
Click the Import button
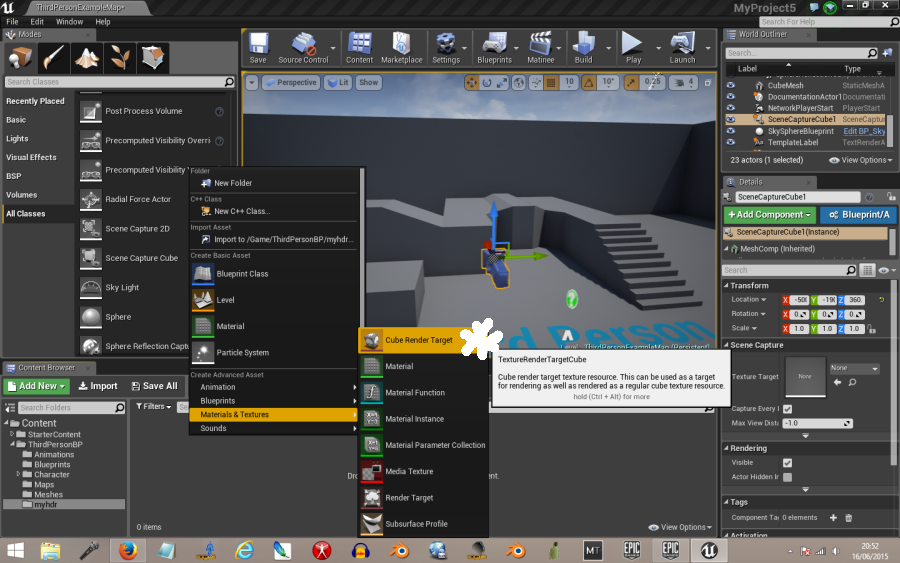[98, 386]
